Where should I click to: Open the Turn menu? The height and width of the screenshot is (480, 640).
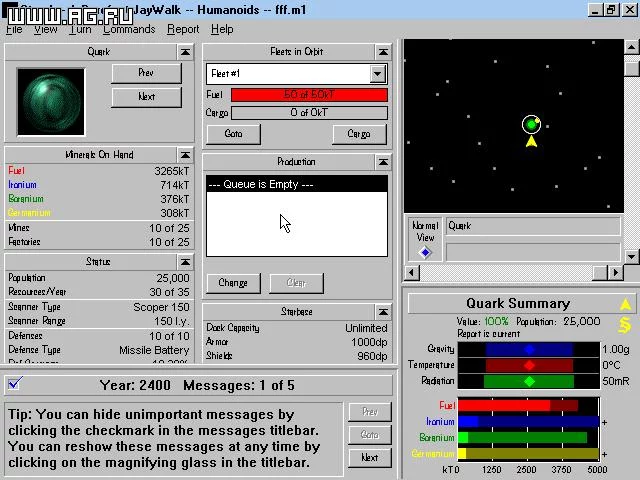pyautogui.click(x=80, y=29)
